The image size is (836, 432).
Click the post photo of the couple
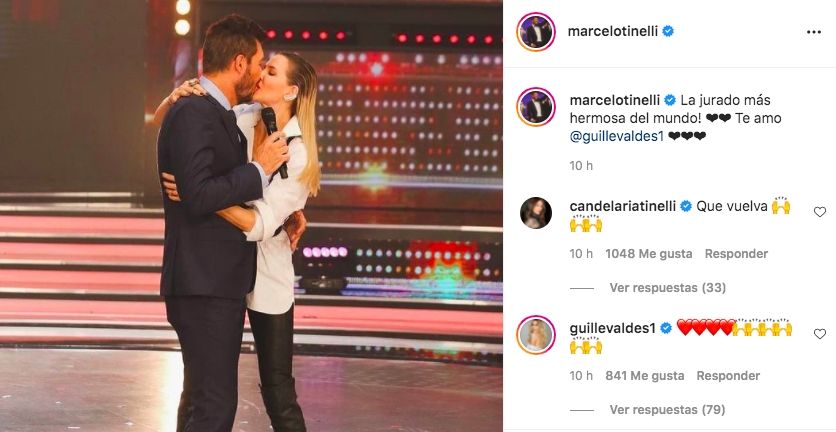[x=251, y=216]
